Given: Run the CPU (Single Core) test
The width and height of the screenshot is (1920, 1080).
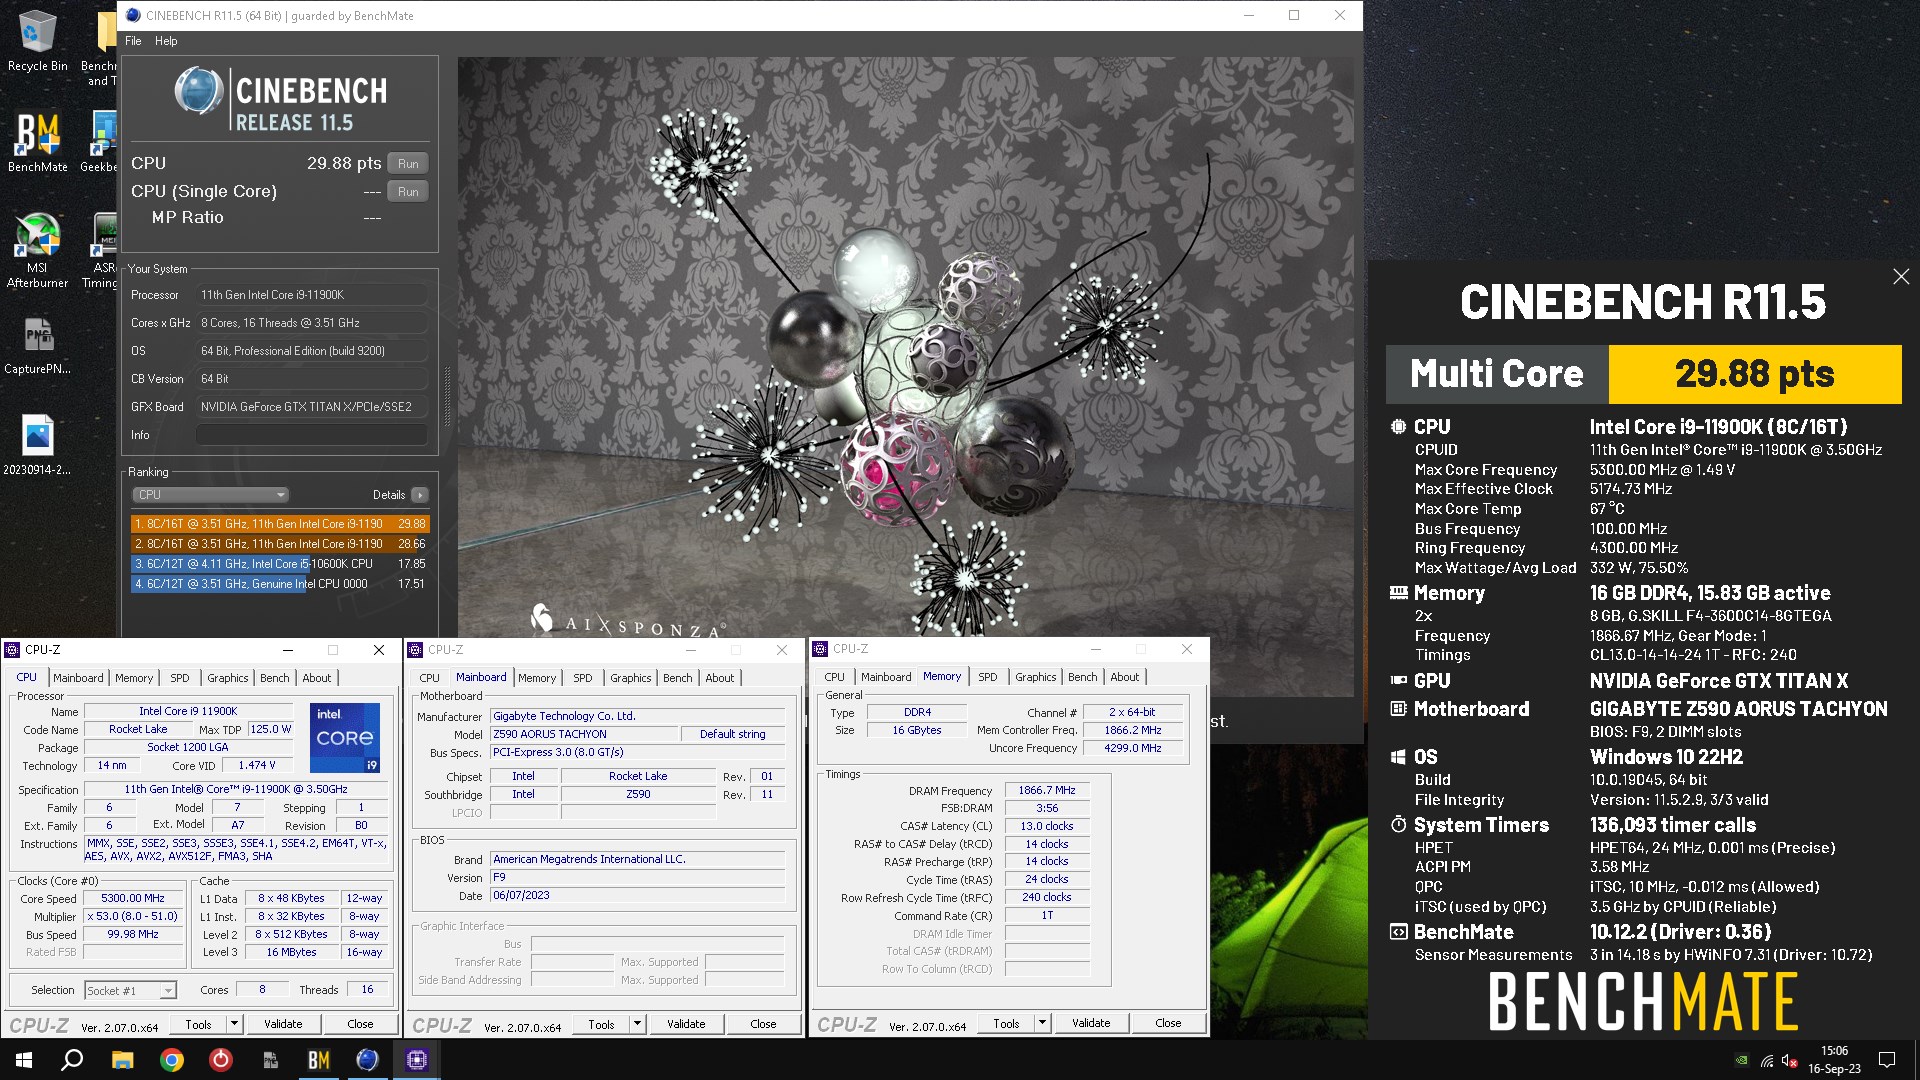Looking at the screenshot, I should pos(408,191).
